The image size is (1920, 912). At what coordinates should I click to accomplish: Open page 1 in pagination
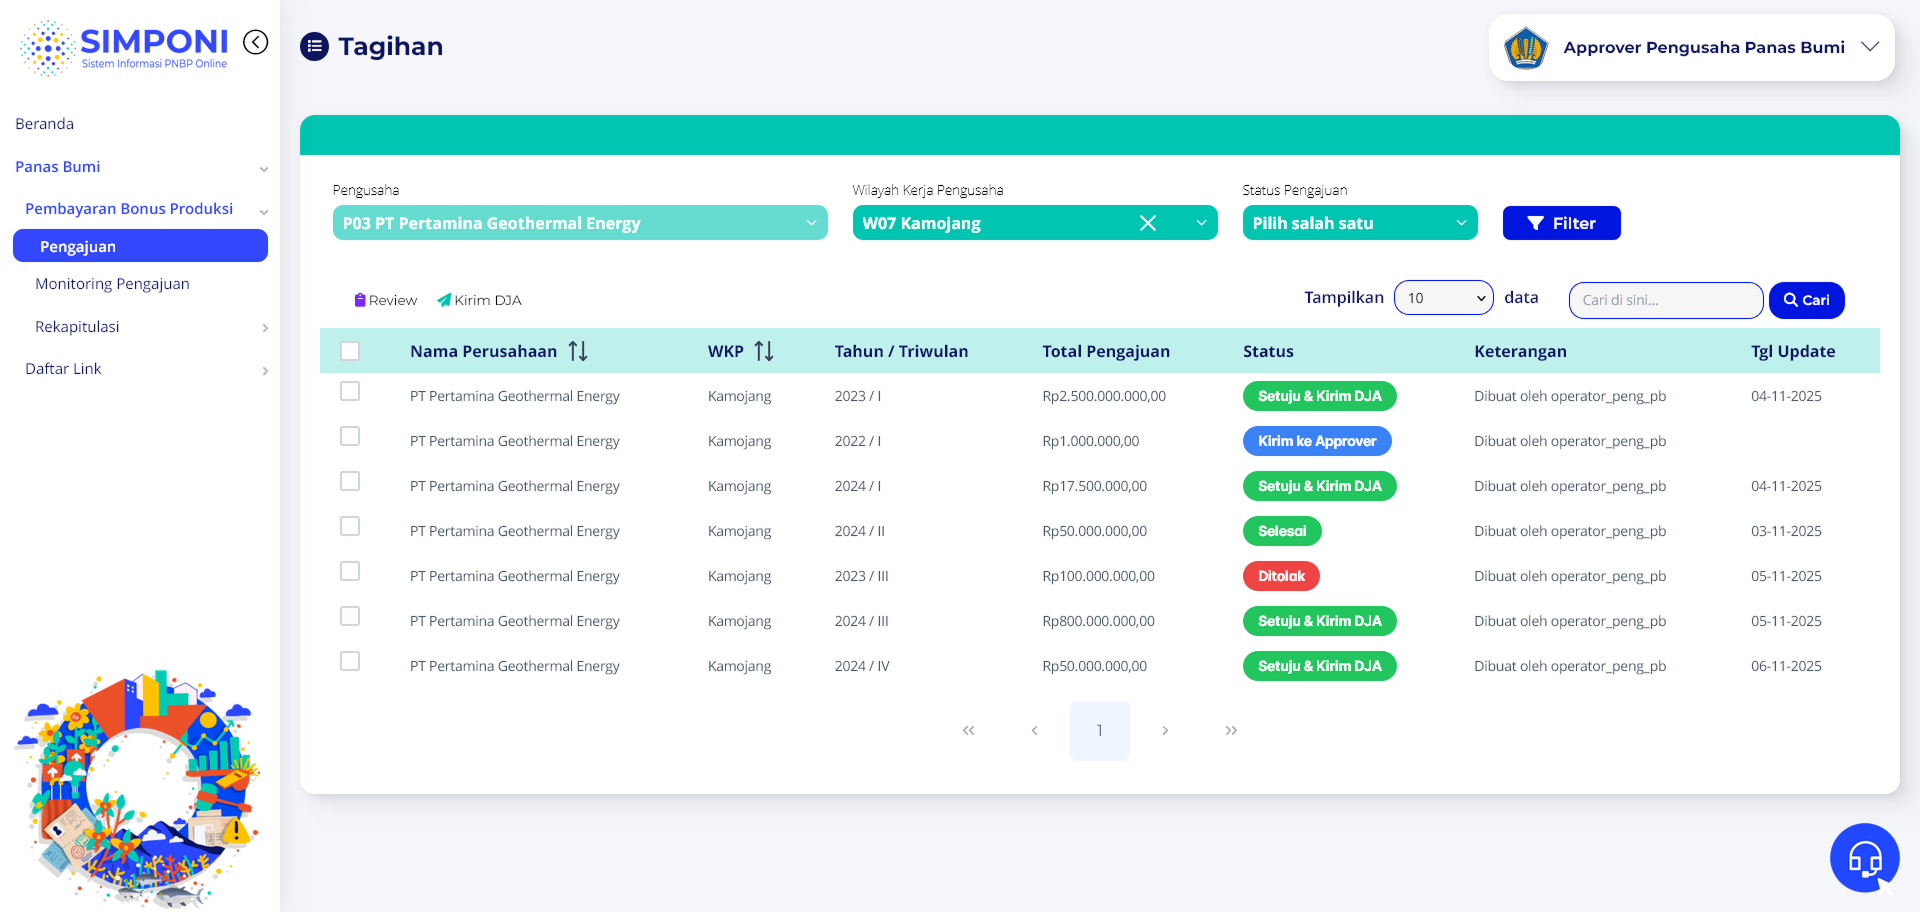pyautogui.click(x=1100, y=731)
